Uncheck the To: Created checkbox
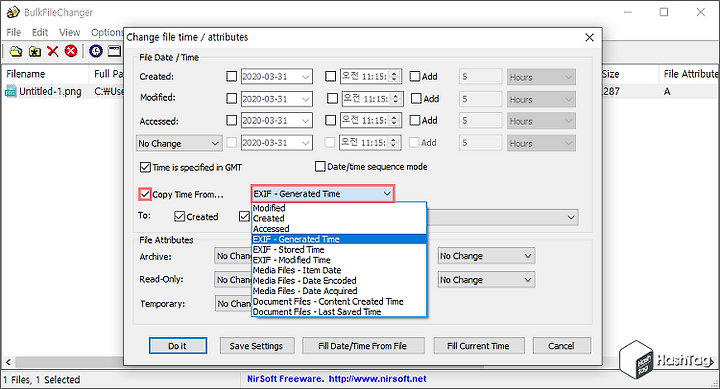 [180, 216]
